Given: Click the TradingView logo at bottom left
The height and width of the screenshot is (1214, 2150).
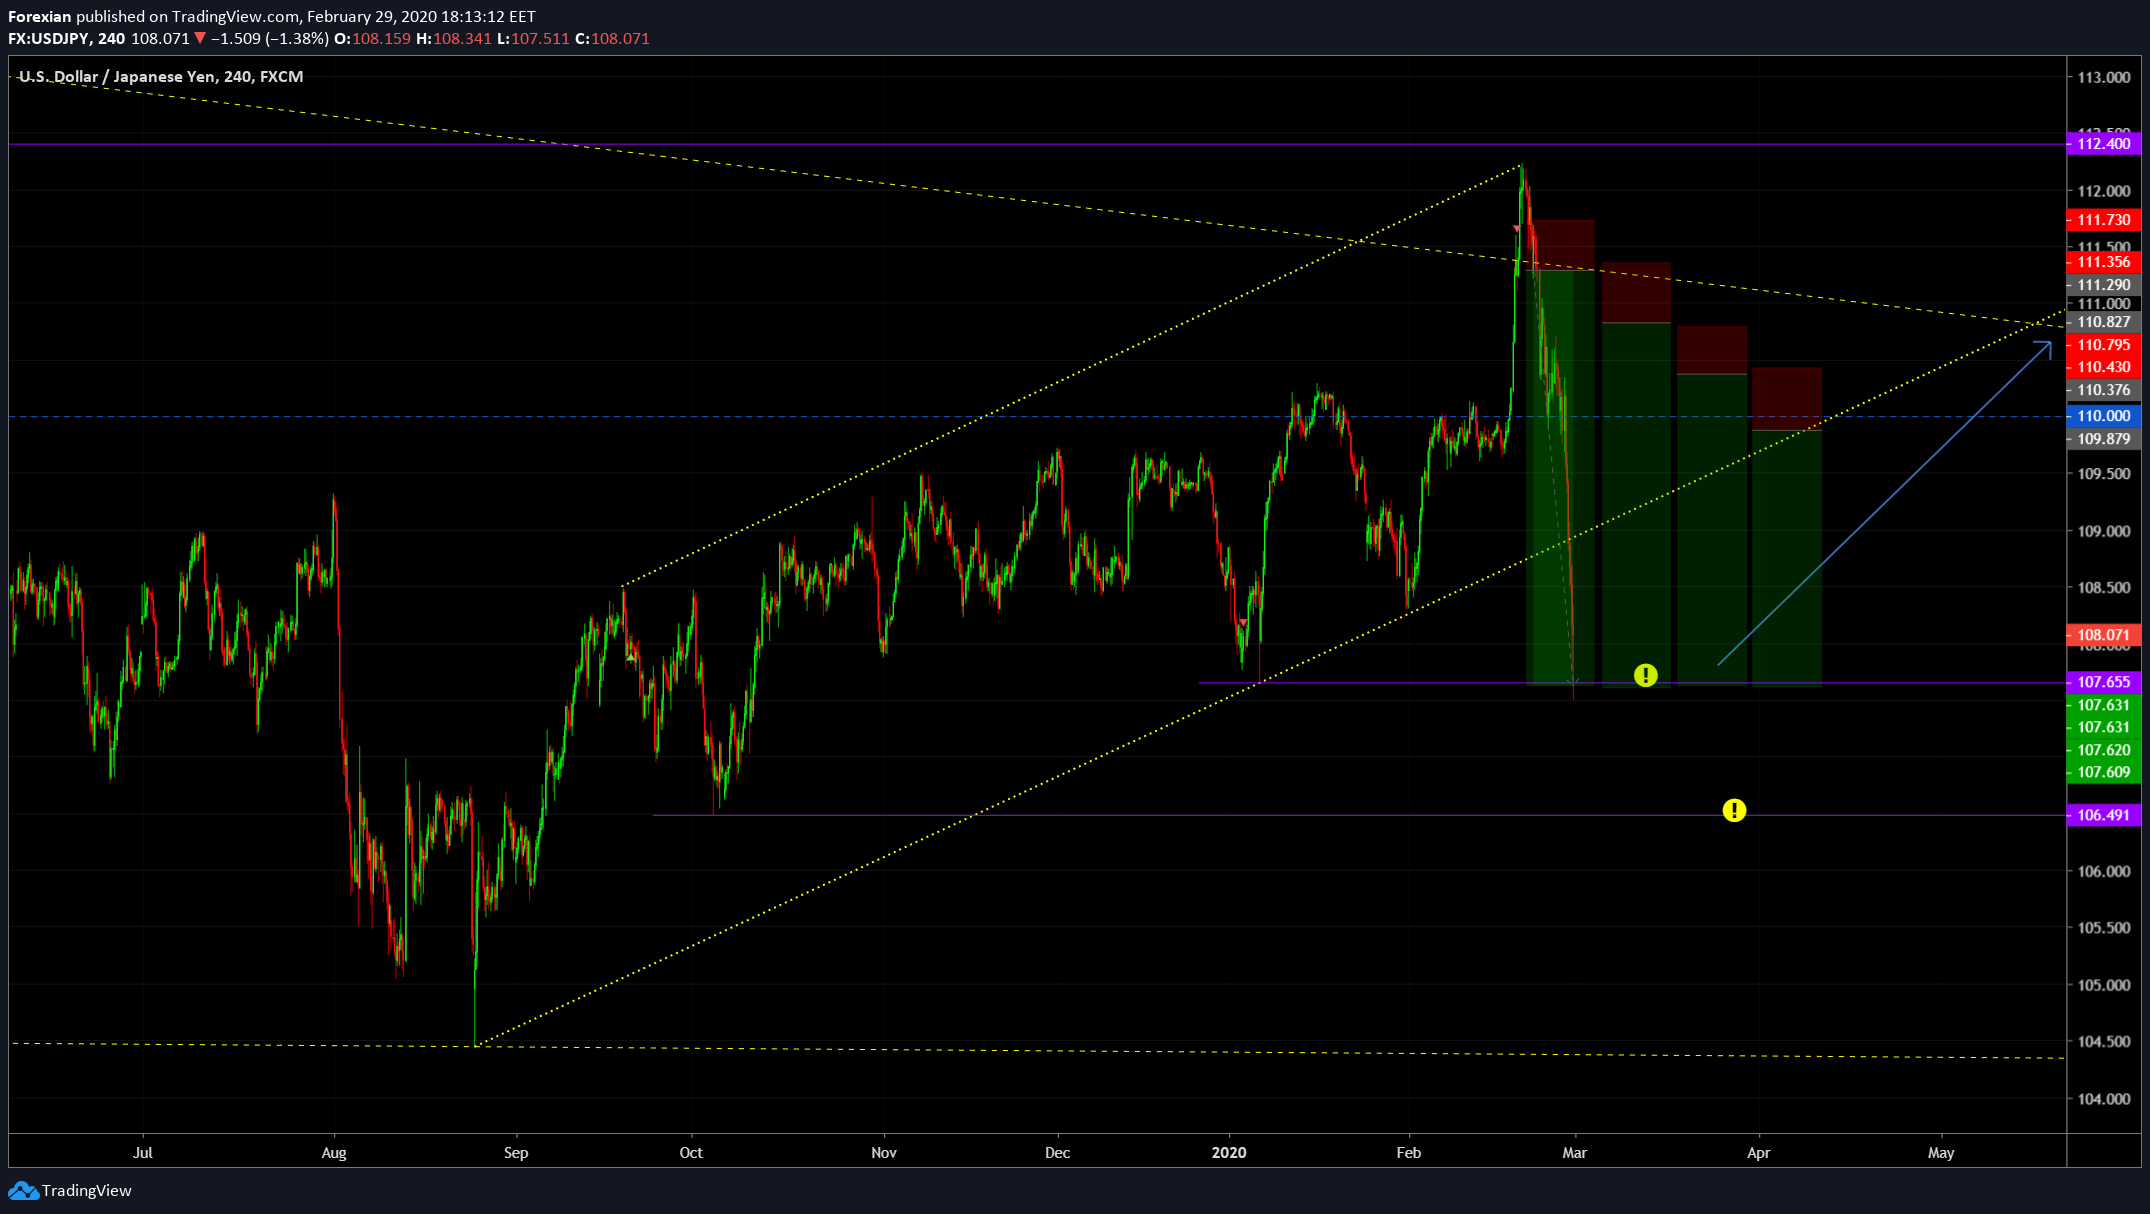Looking at the screenshot, I should (x=70, y=1190).
